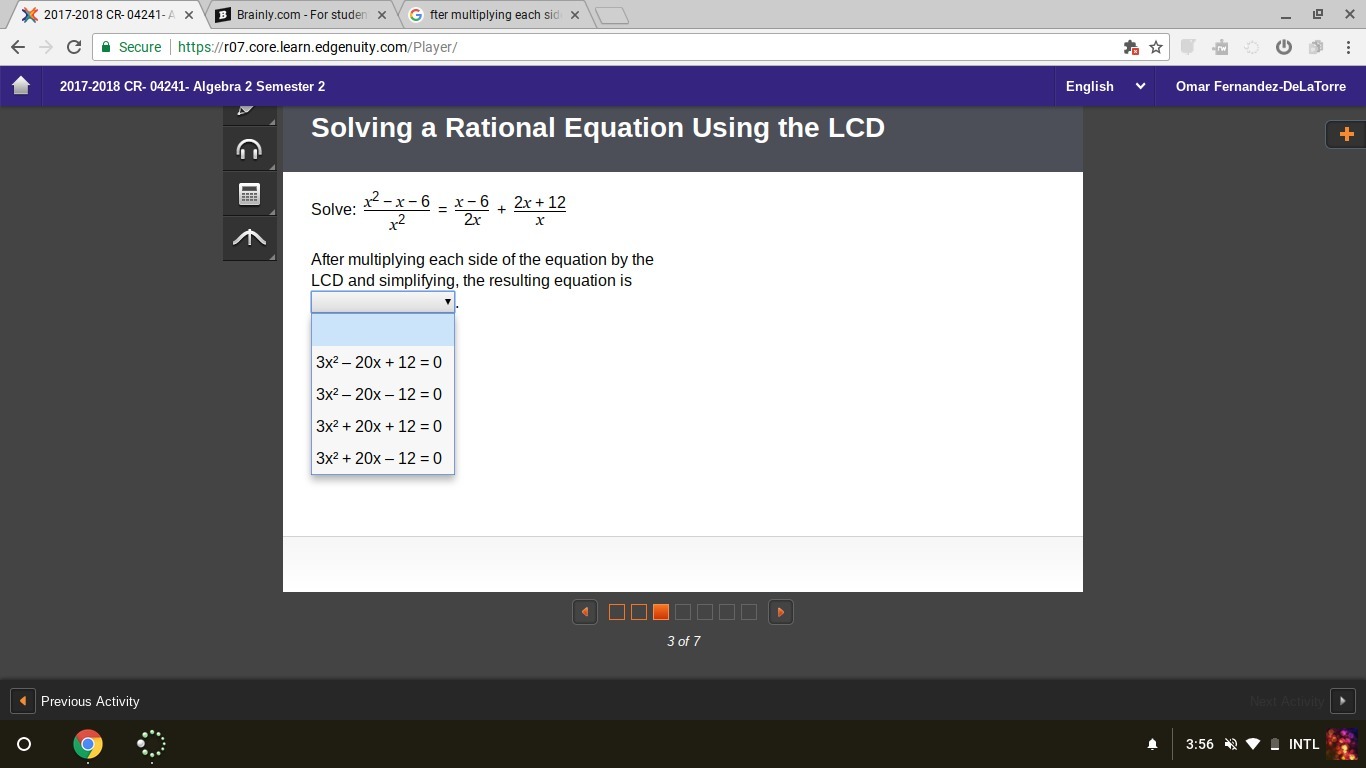Go to next question arrow
Image resolution: width=1366 pixels, height=768 pixels.
(781, 612)
